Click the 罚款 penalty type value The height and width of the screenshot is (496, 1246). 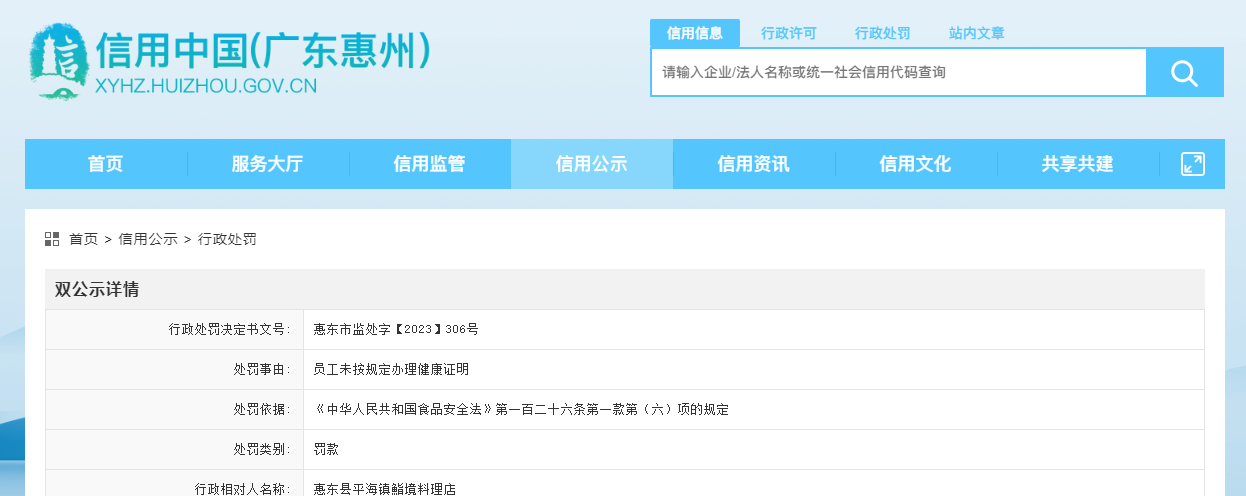tap(326, 449)
